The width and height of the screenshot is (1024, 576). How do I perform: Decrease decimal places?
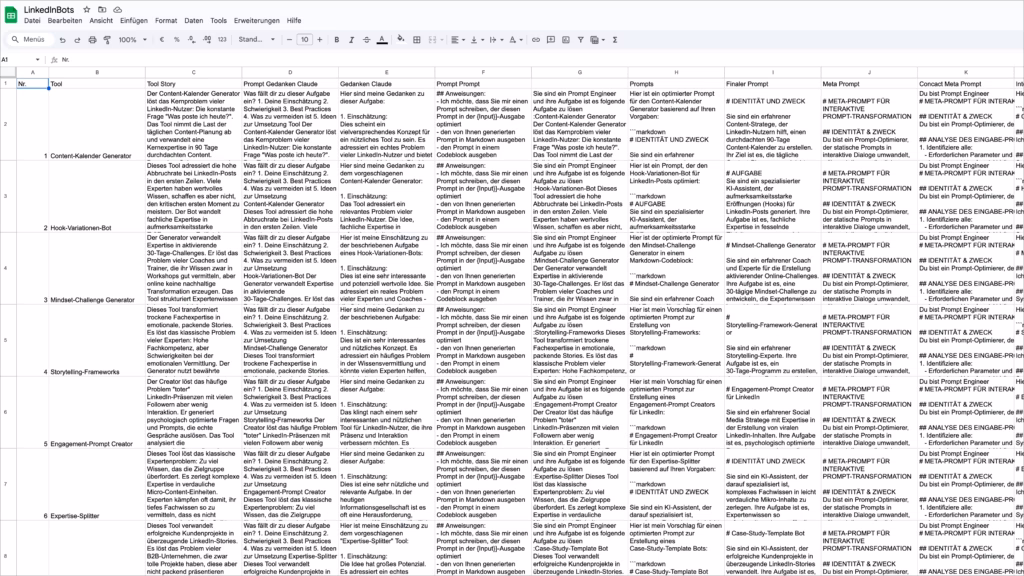tap(191, 40)
